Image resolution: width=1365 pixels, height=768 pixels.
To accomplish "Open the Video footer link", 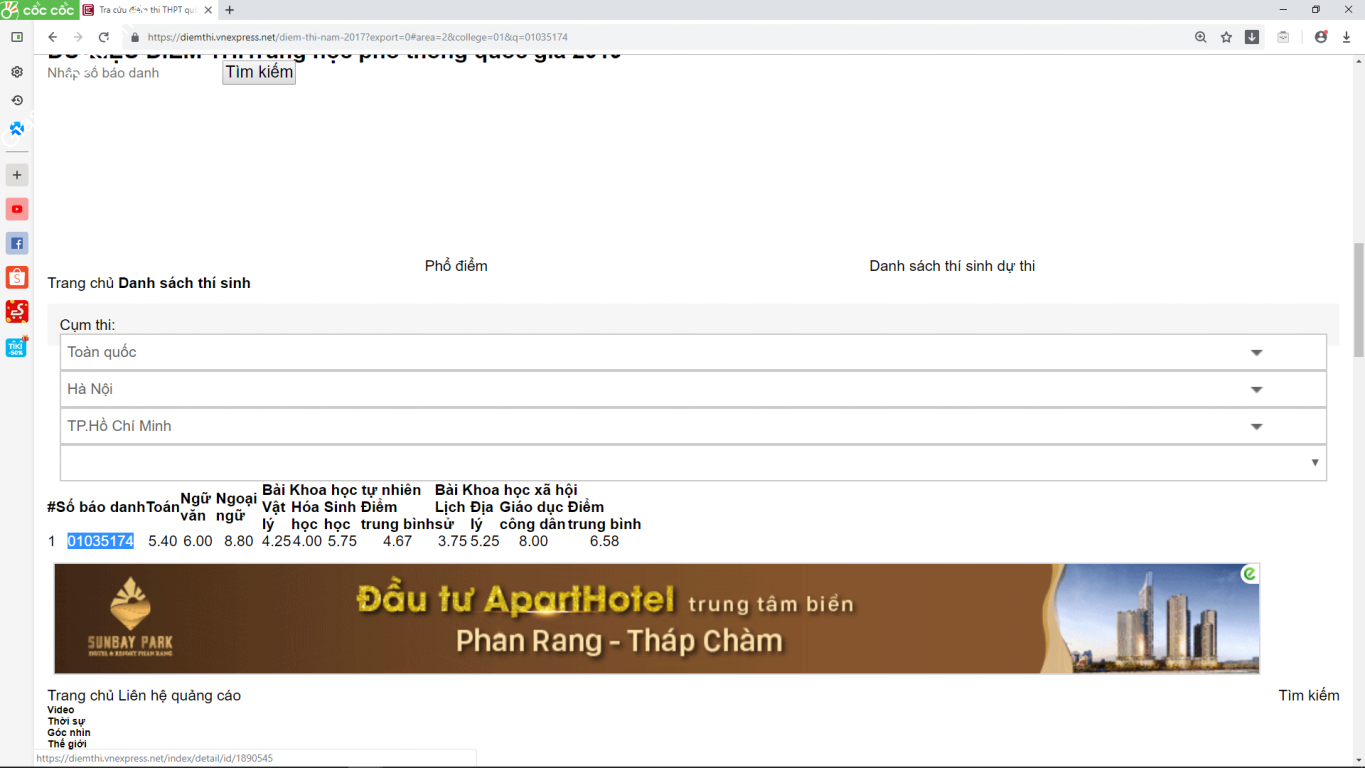I will coord(61,710).
